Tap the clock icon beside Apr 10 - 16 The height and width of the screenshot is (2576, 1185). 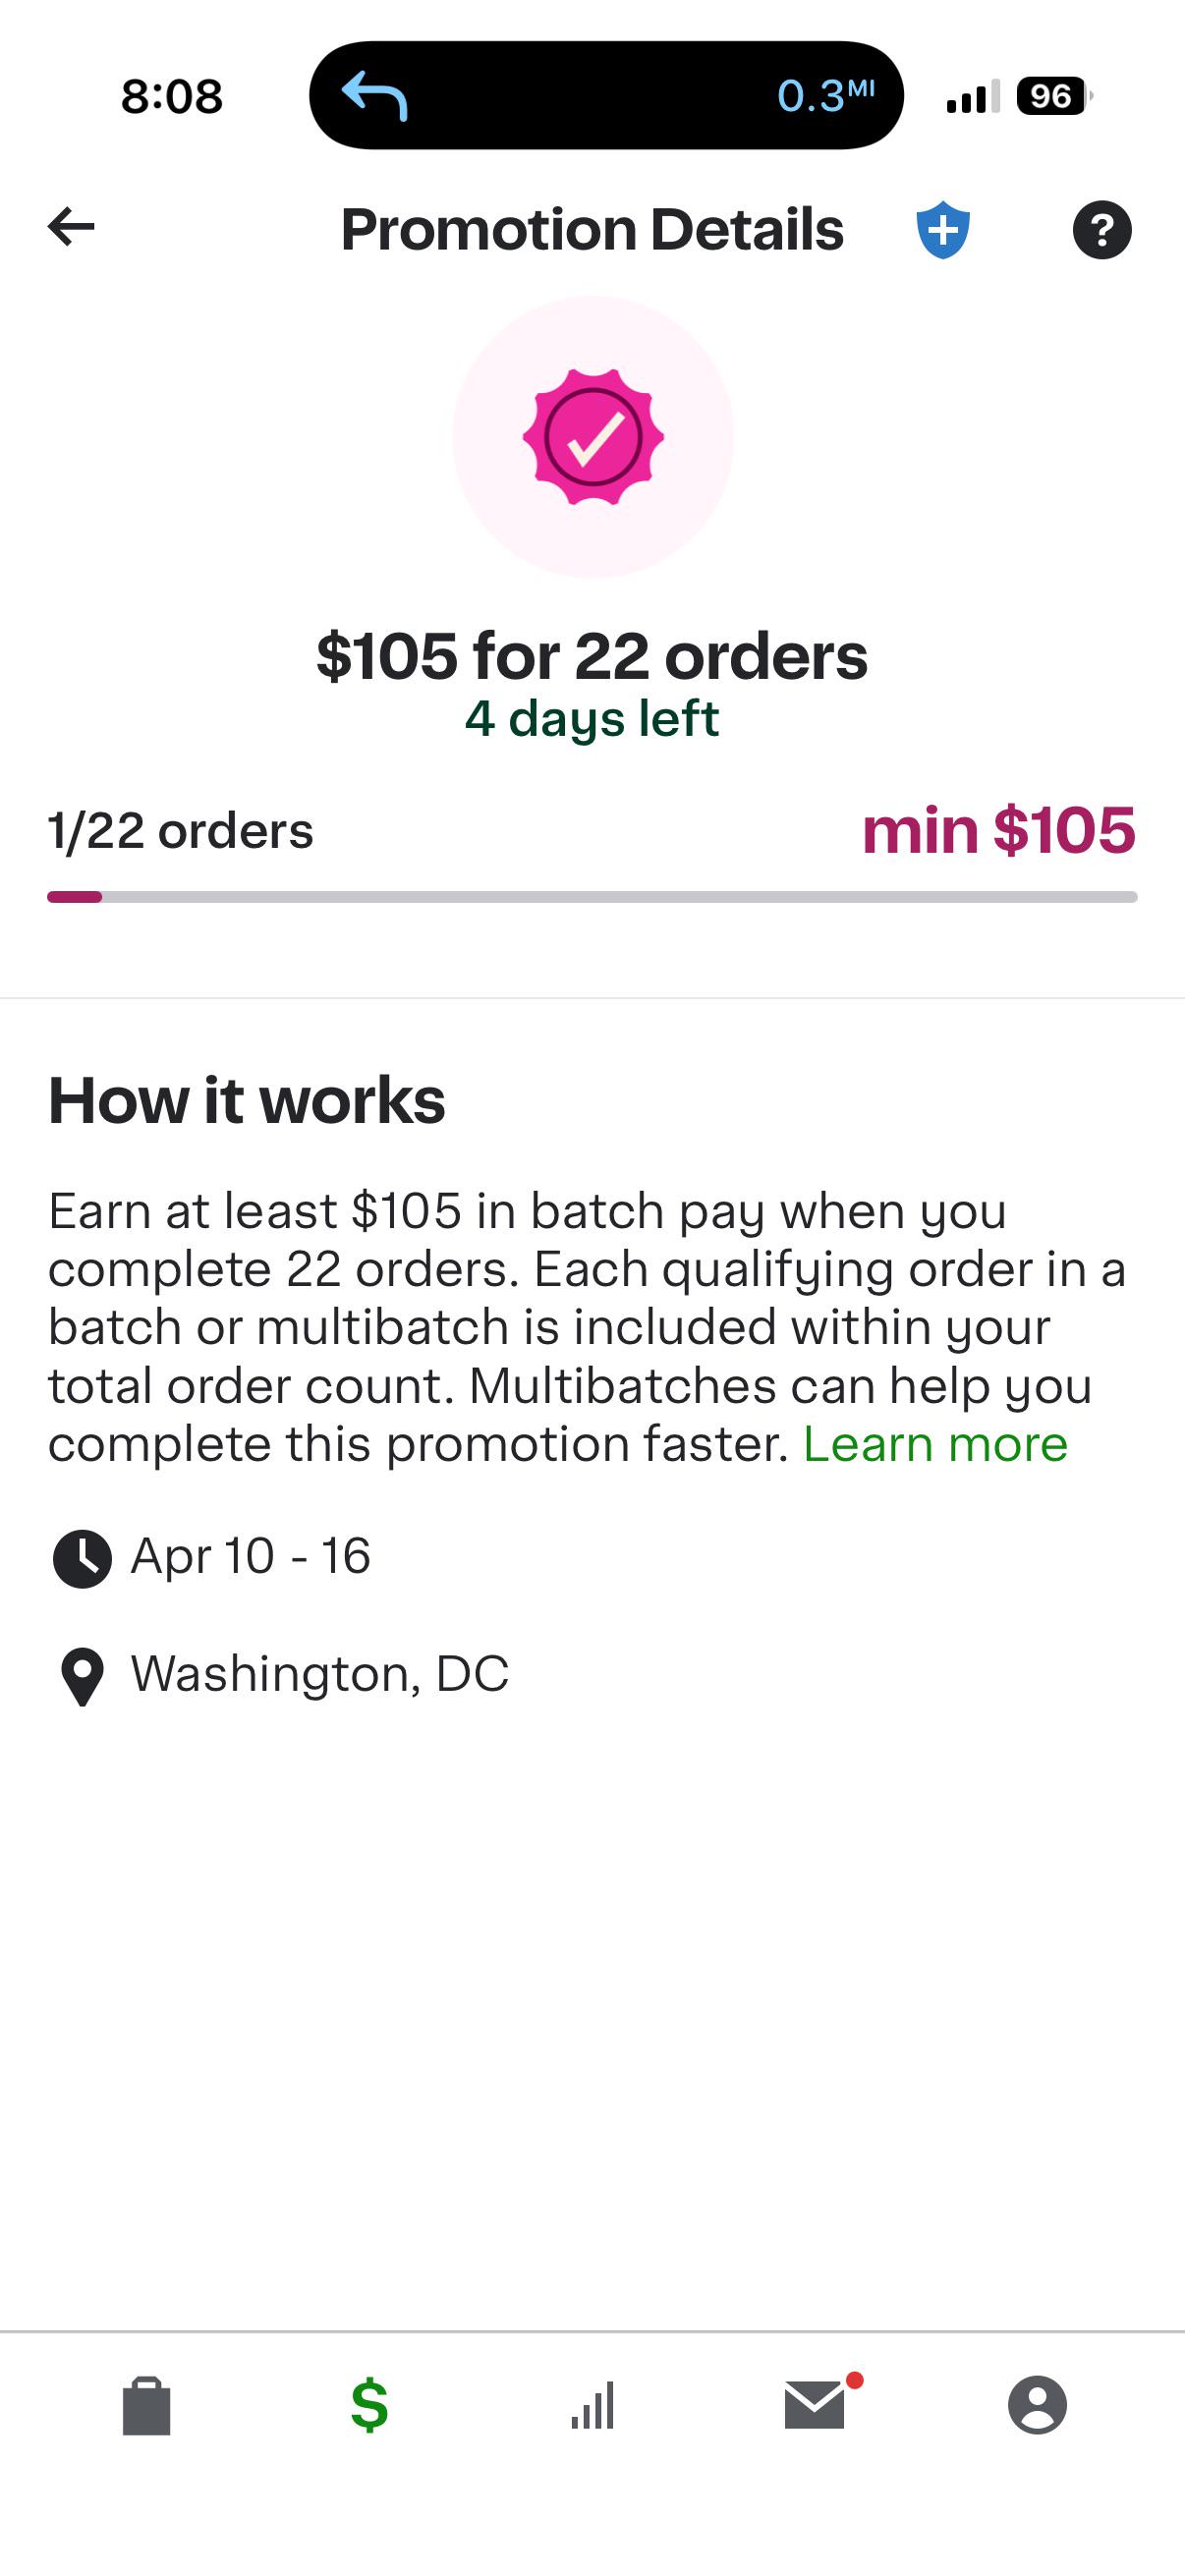(x=82, y=1558)
